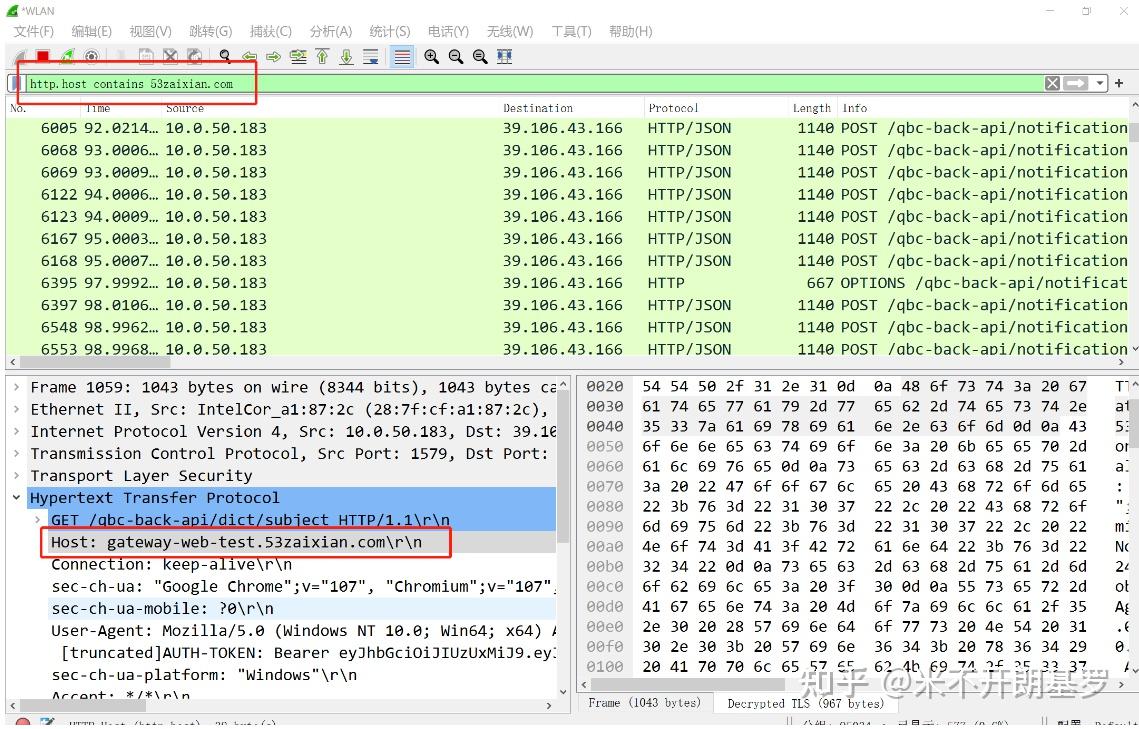Screen dimensions: 1139x729
Task: Jump to the last packet with down arrow
Action: click(x=345, y=56)
